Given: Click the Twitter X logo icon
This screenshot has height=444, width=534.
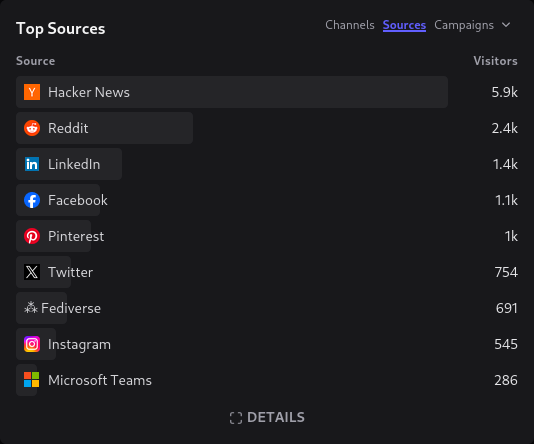Looking at the screenshot, I should tap(32, 272).
